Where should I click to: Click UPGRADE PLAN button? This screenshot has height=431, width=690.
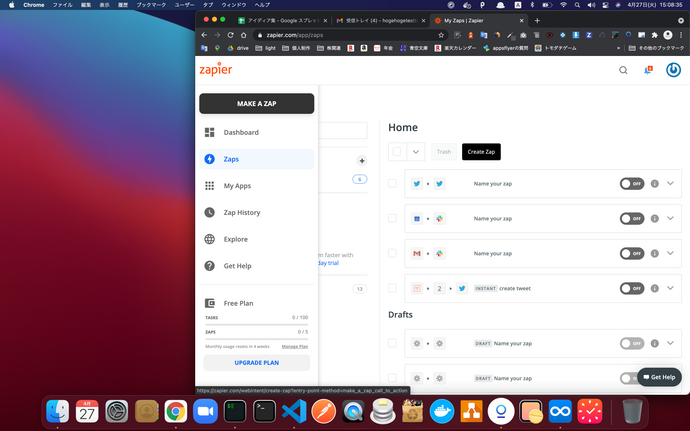[x=257, y=363]
